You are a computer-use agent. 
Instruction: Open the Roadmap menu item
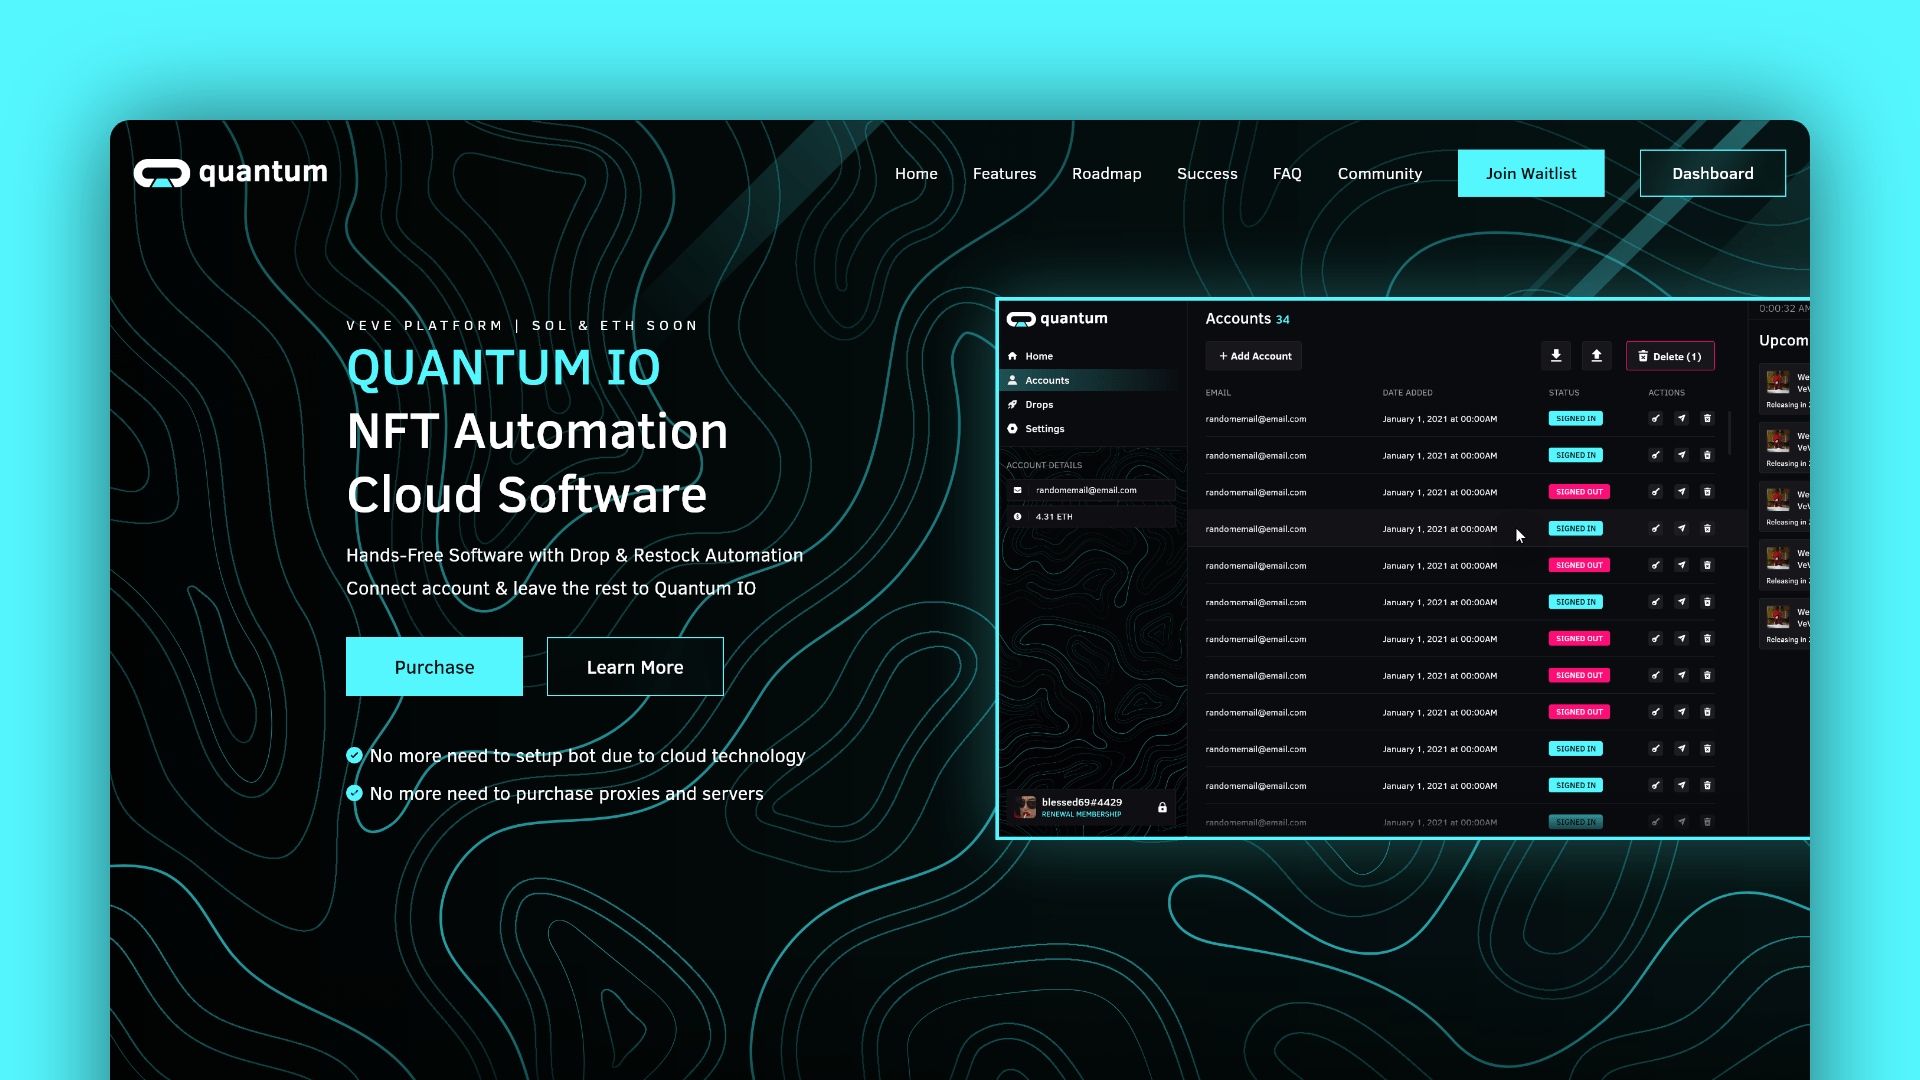click(x=1107, y=173)
